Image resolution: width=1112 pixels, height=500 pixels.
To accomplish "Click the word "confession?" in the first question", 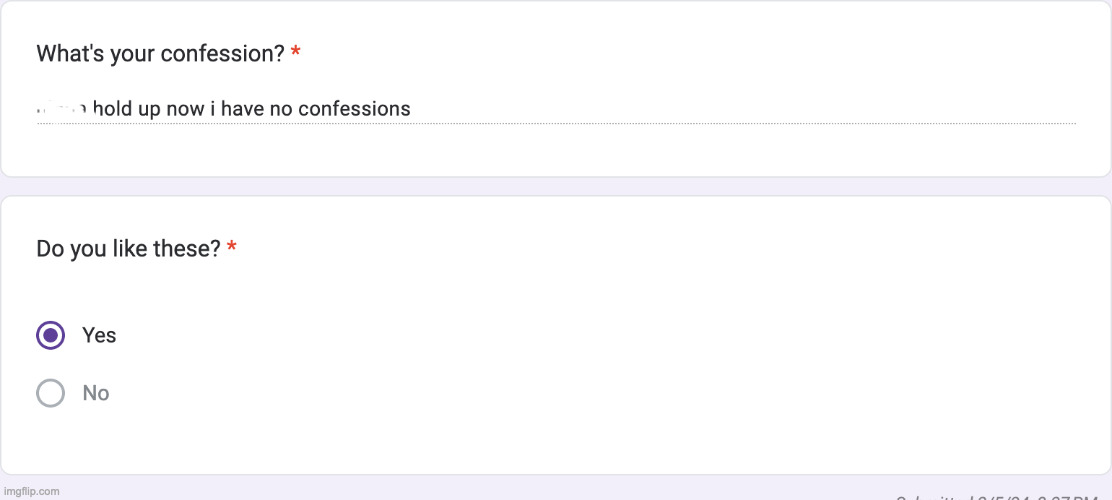I will tap(229, 54).
